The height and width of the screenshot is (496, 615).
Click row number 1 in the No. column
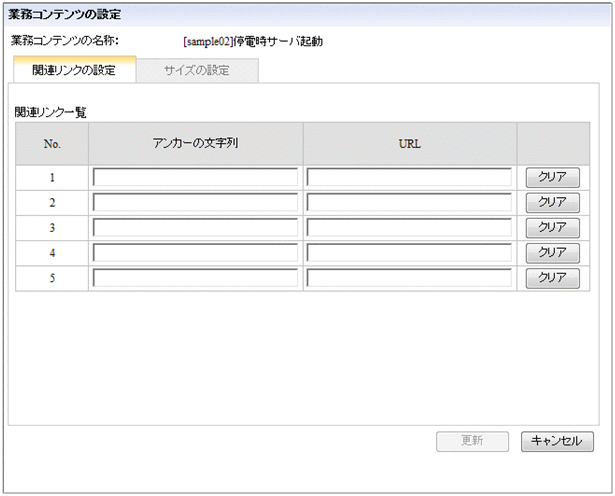coord(52,178)
